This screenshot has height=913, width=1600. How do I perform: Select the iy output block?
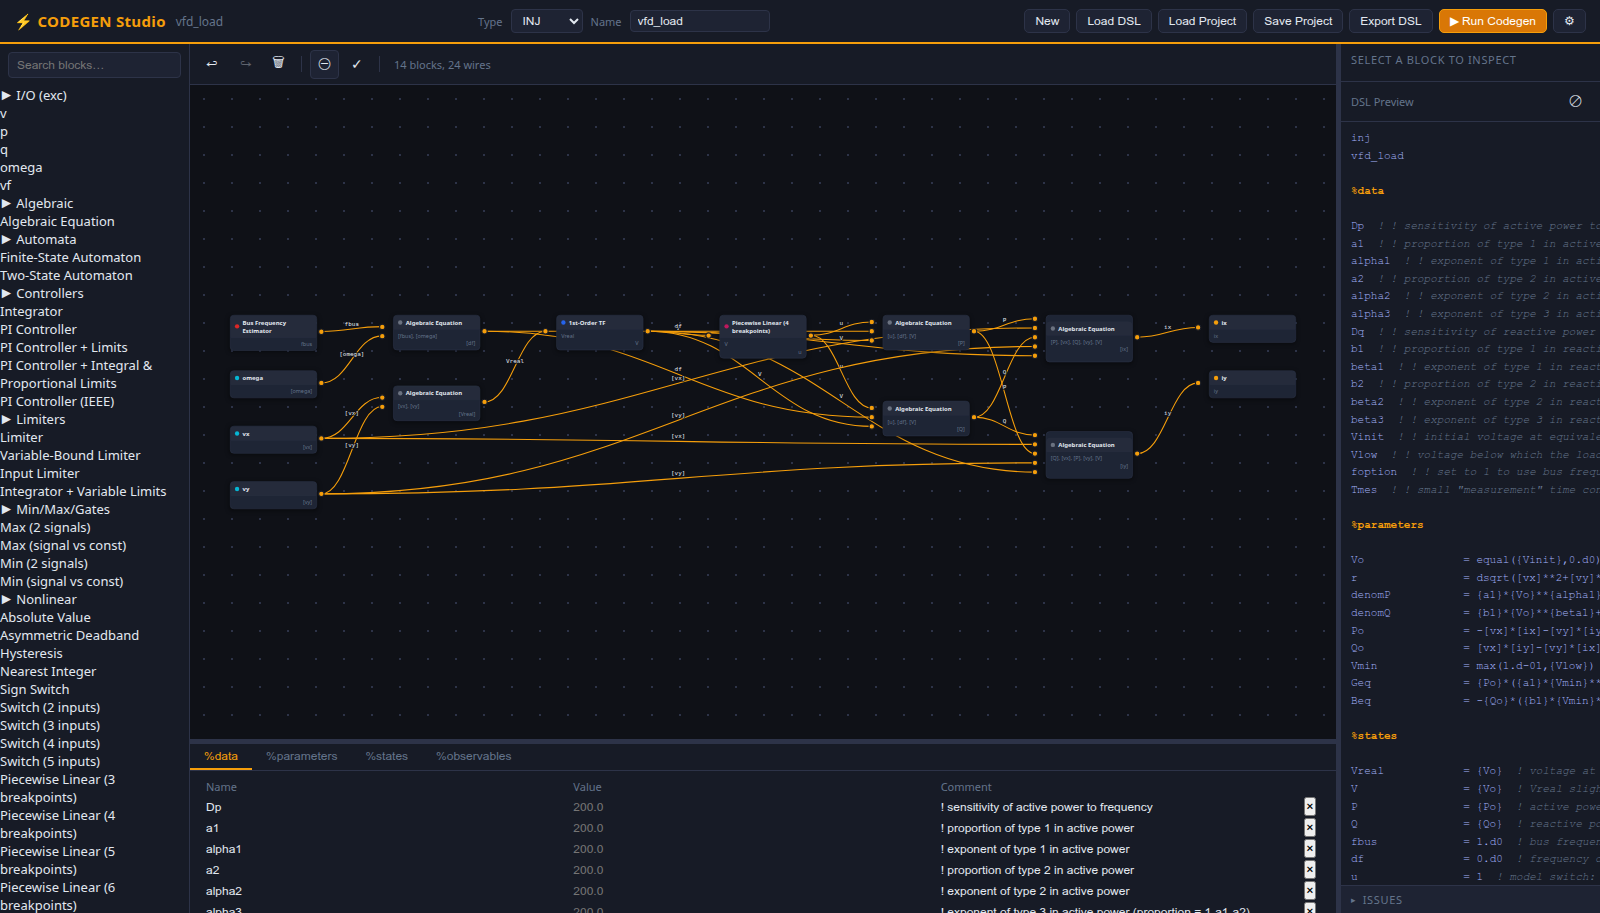(x=1252, y=384)
